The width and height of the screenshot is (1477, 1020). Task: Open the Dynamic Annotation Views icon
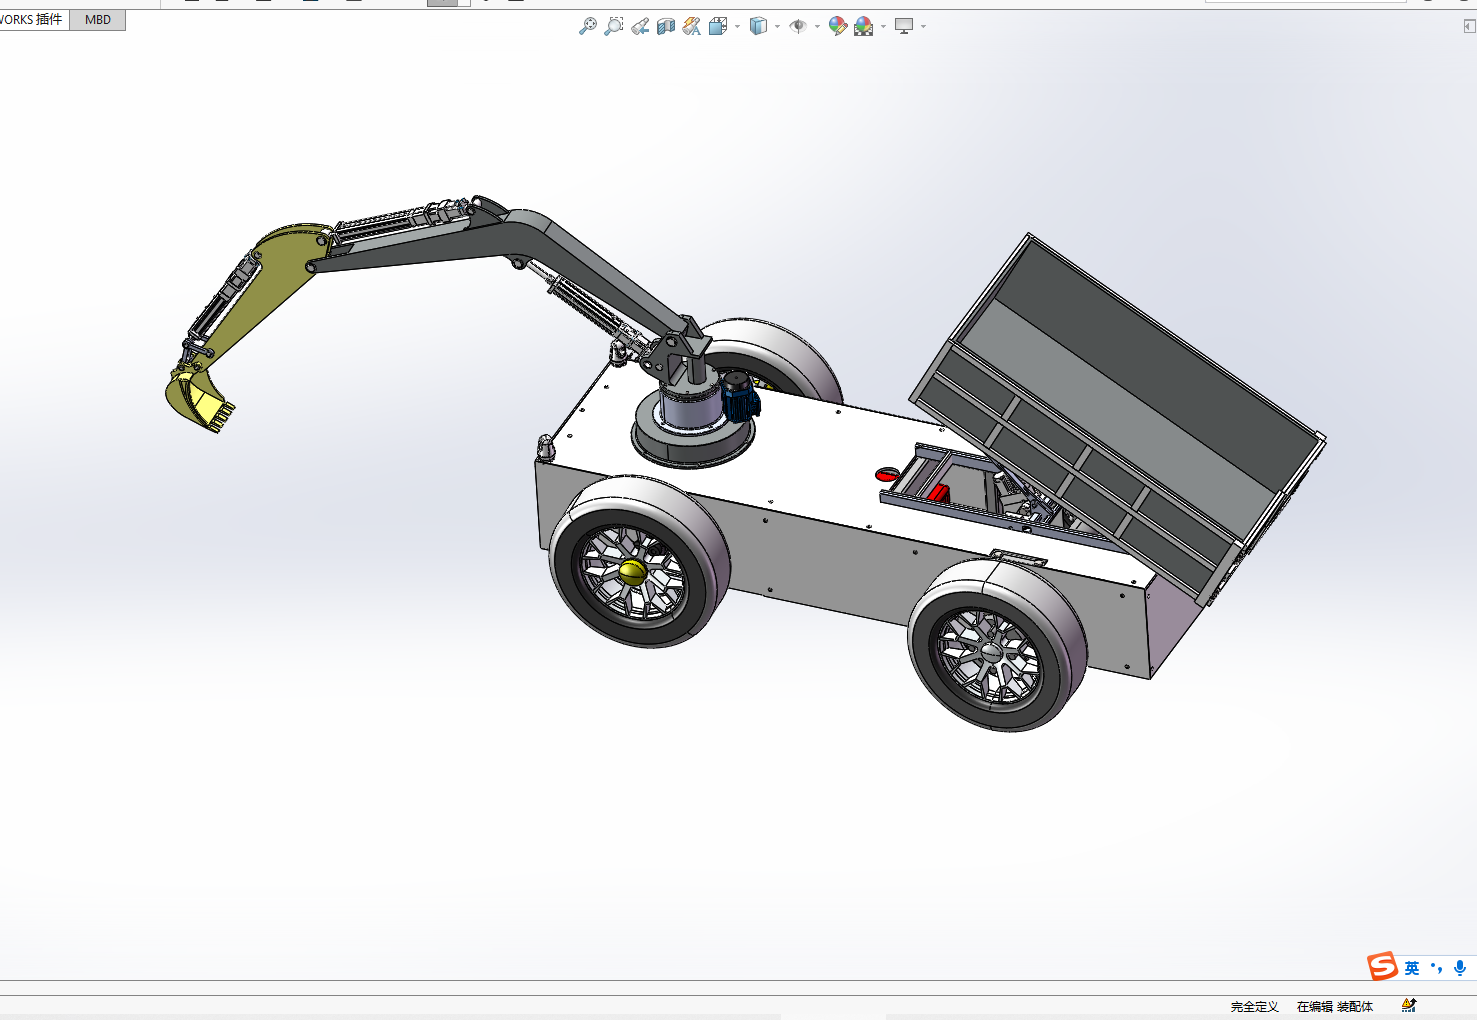coord(692,26)
